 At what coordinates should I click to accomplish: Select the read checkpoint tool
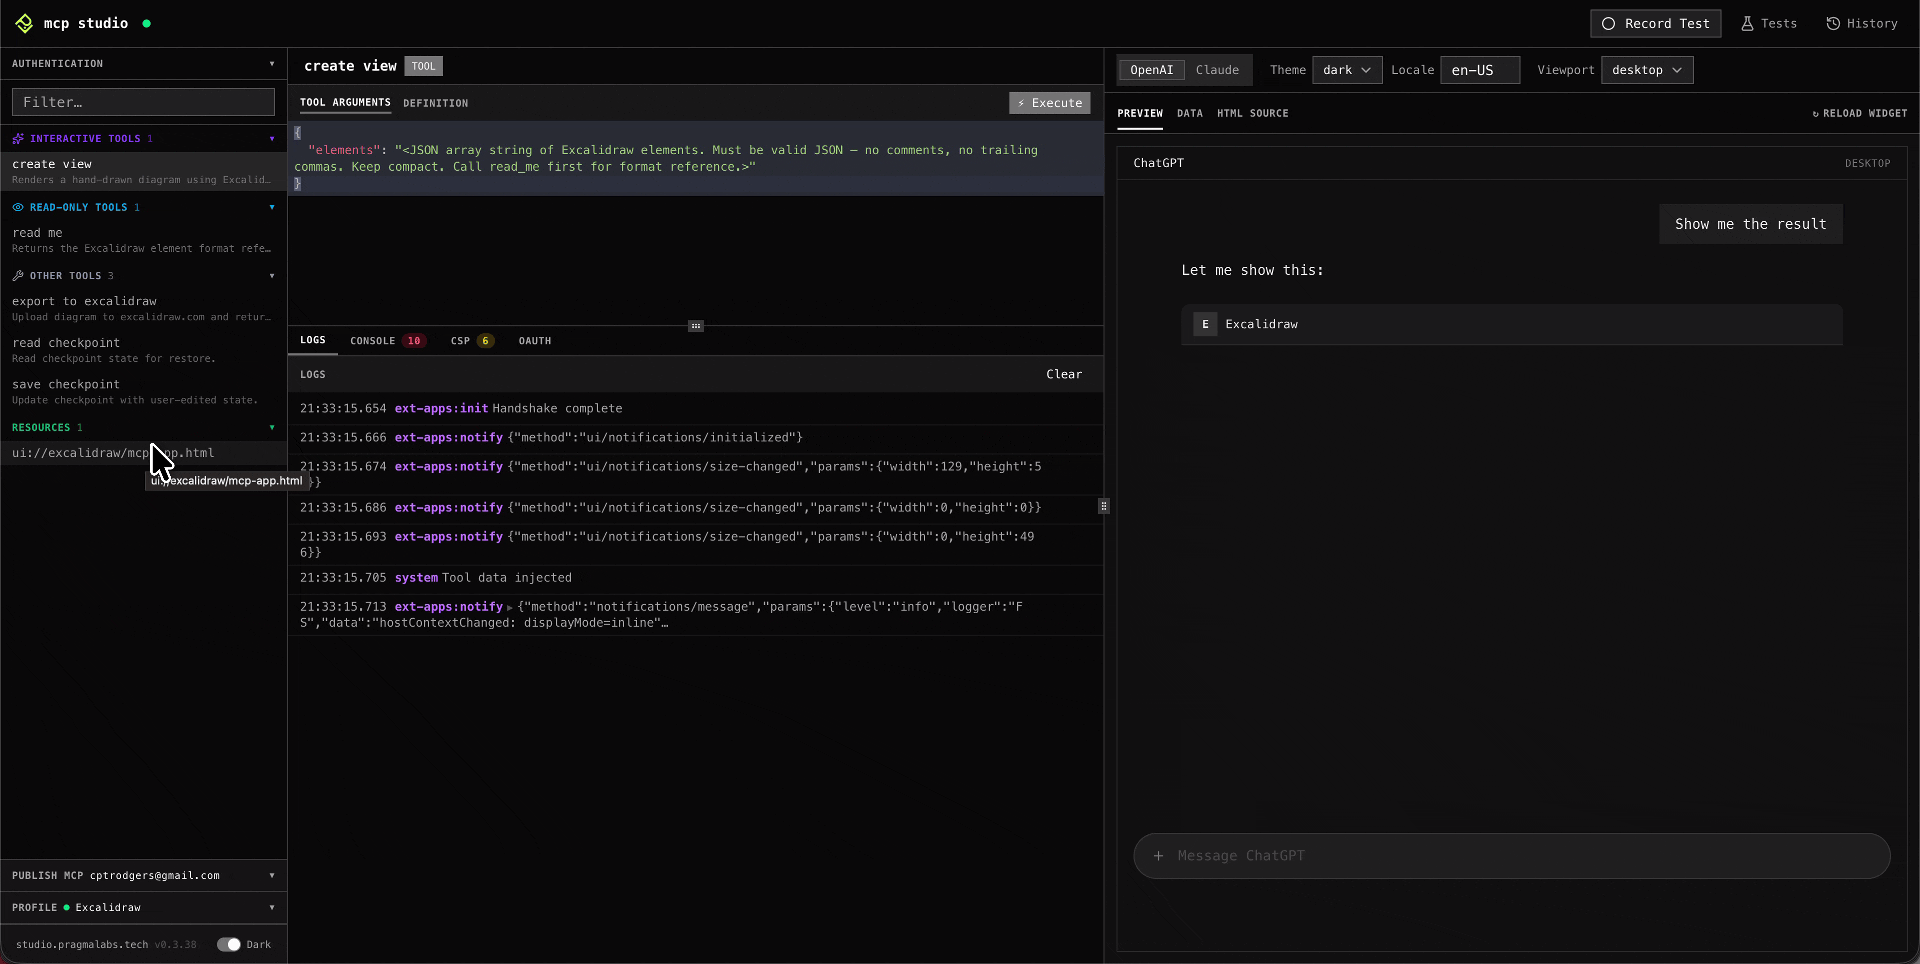144,350
